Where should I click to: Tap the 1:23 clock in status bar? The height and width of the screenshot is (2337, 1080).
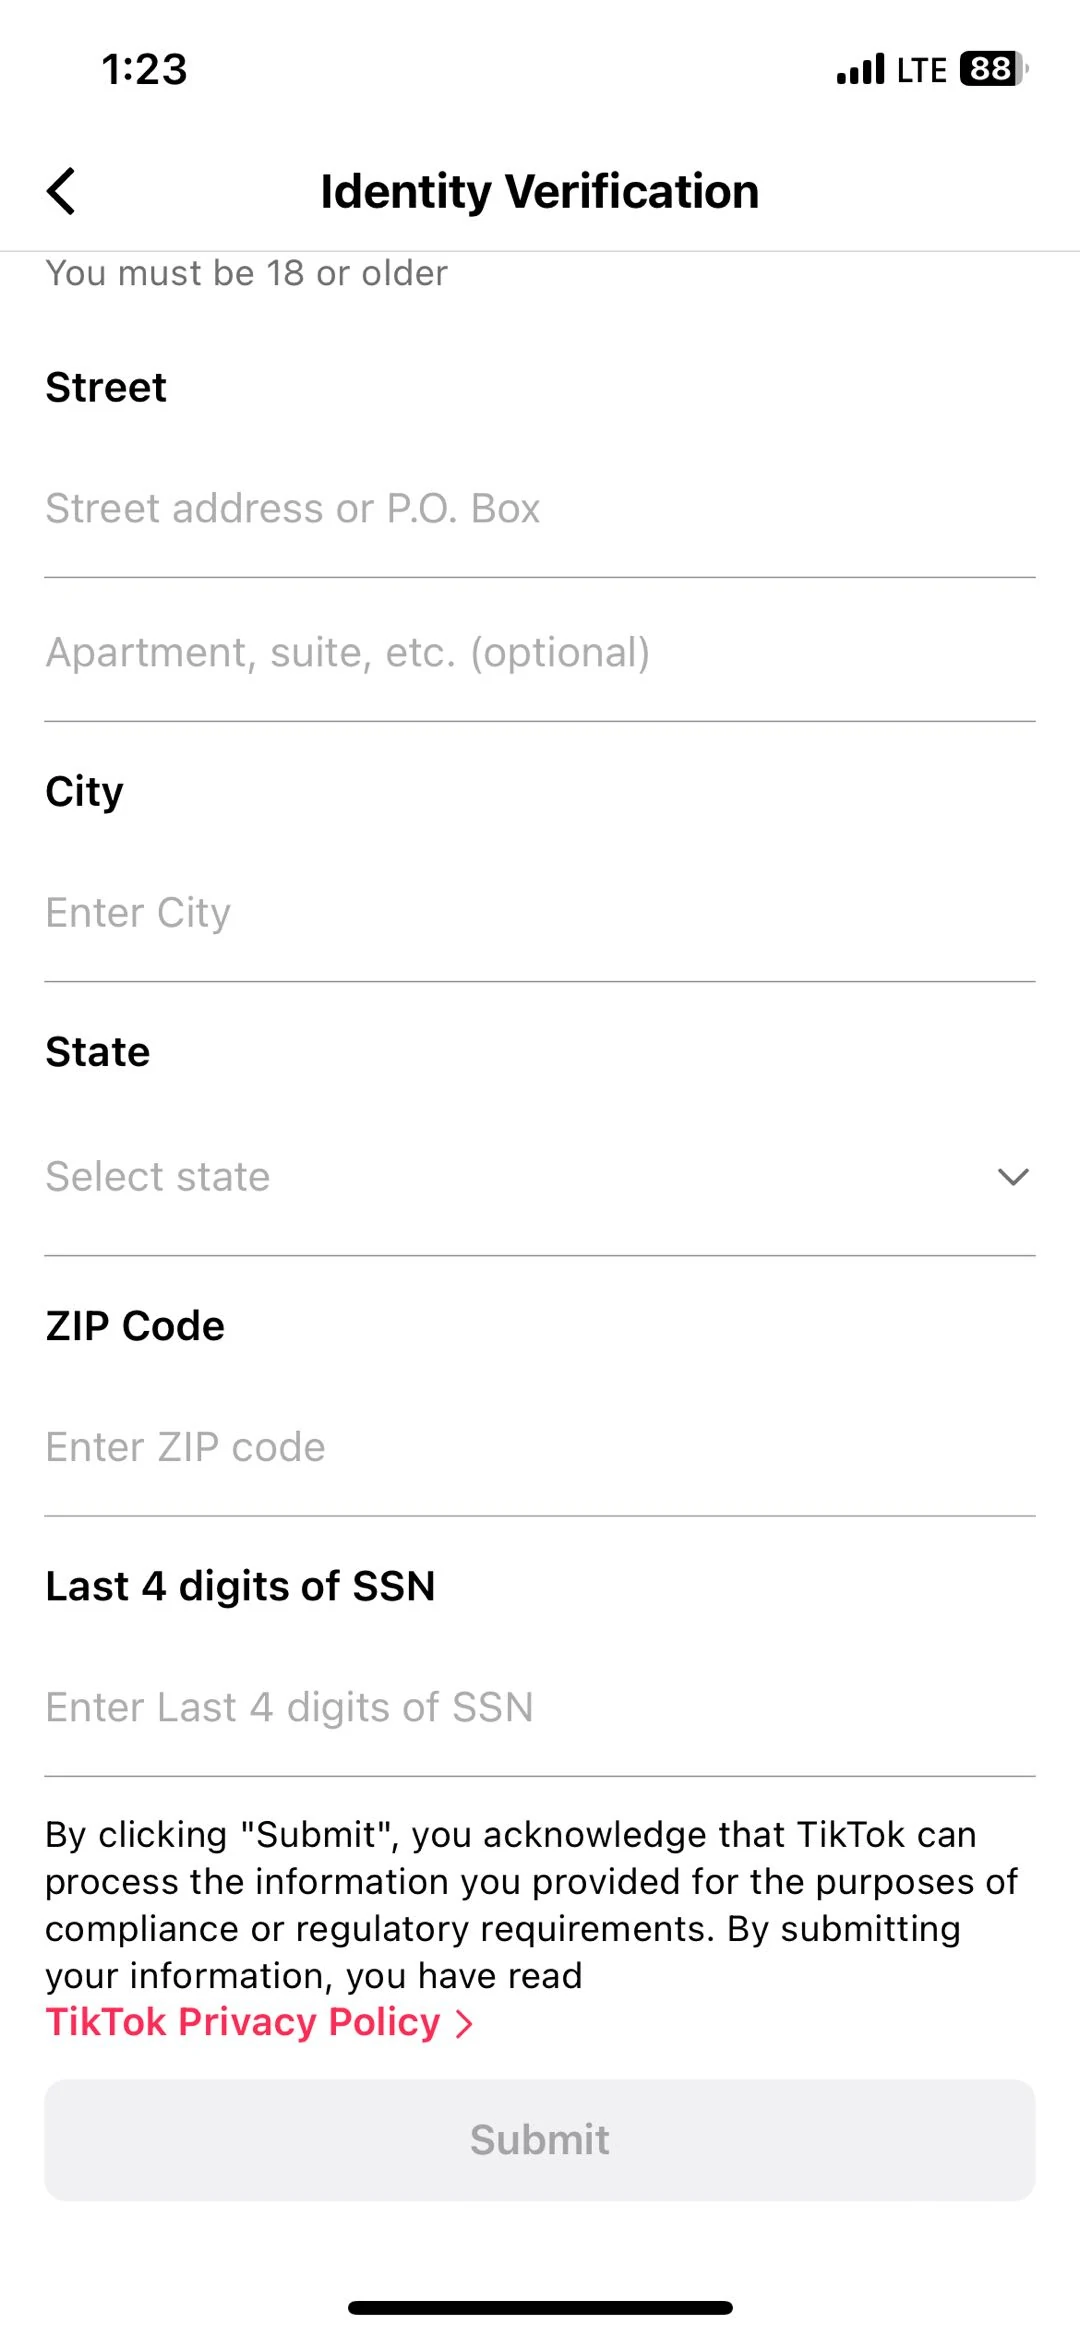[x=144, y=70]
